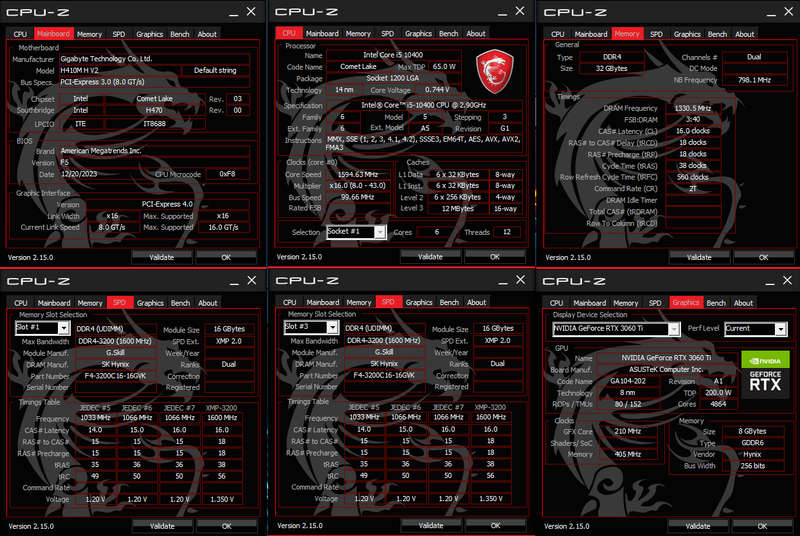Screen dimensions: 800x536
Task: Click Validate in the Graphics window
Action: [x=697, y=526]
